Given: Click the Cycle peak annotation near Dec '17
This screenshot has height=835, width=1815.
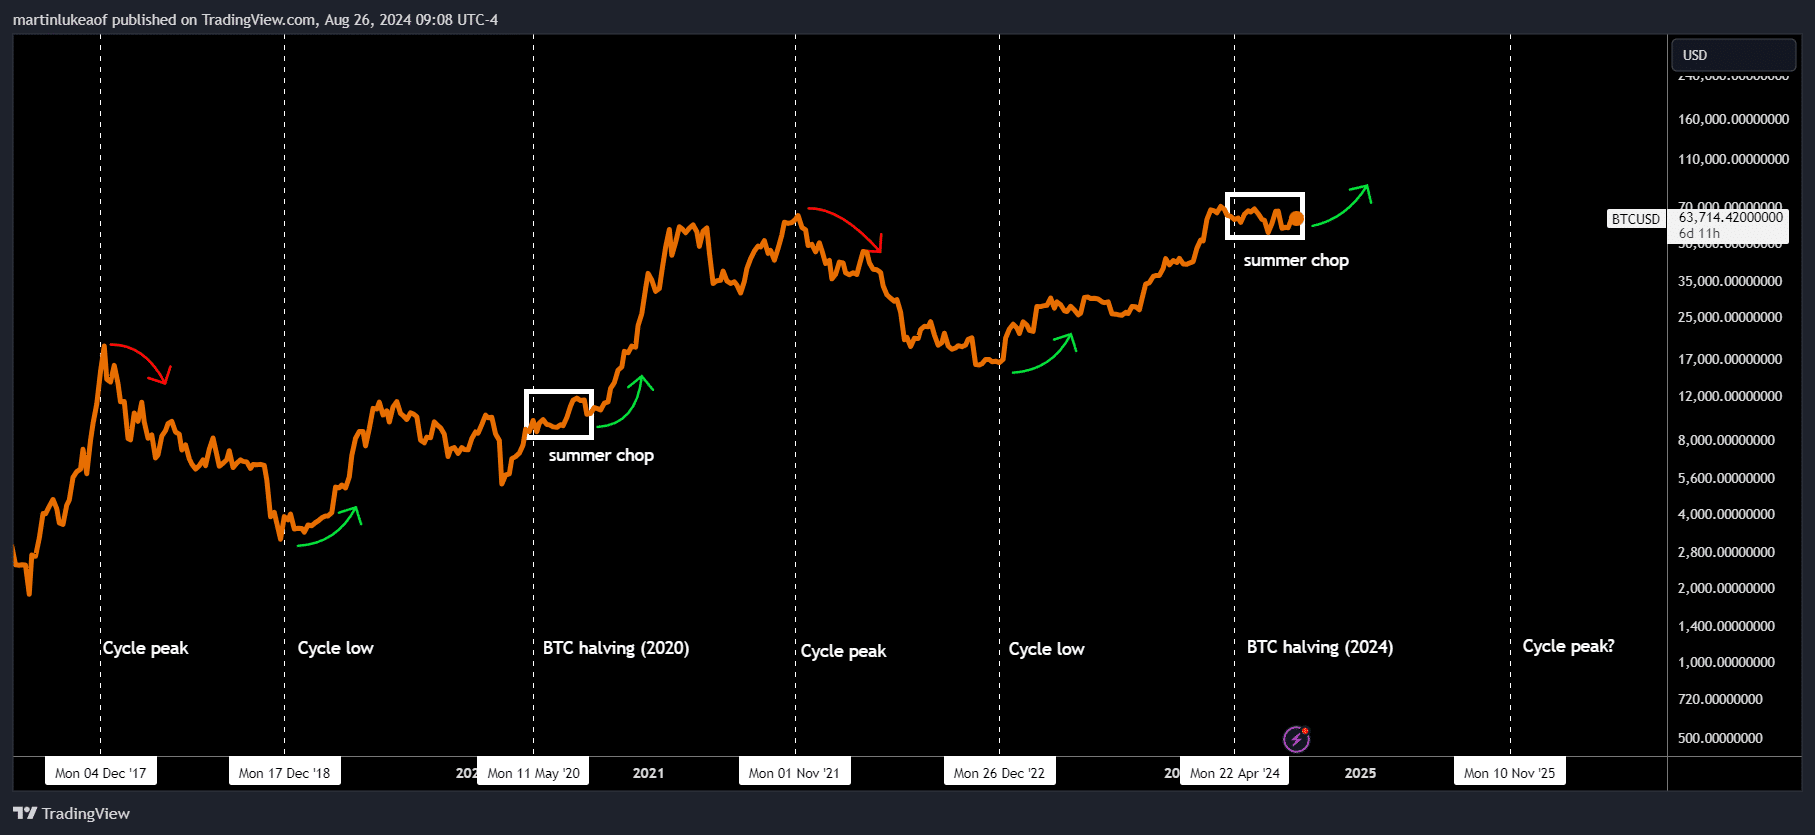Looking at the screenshot, I should 145,648.
